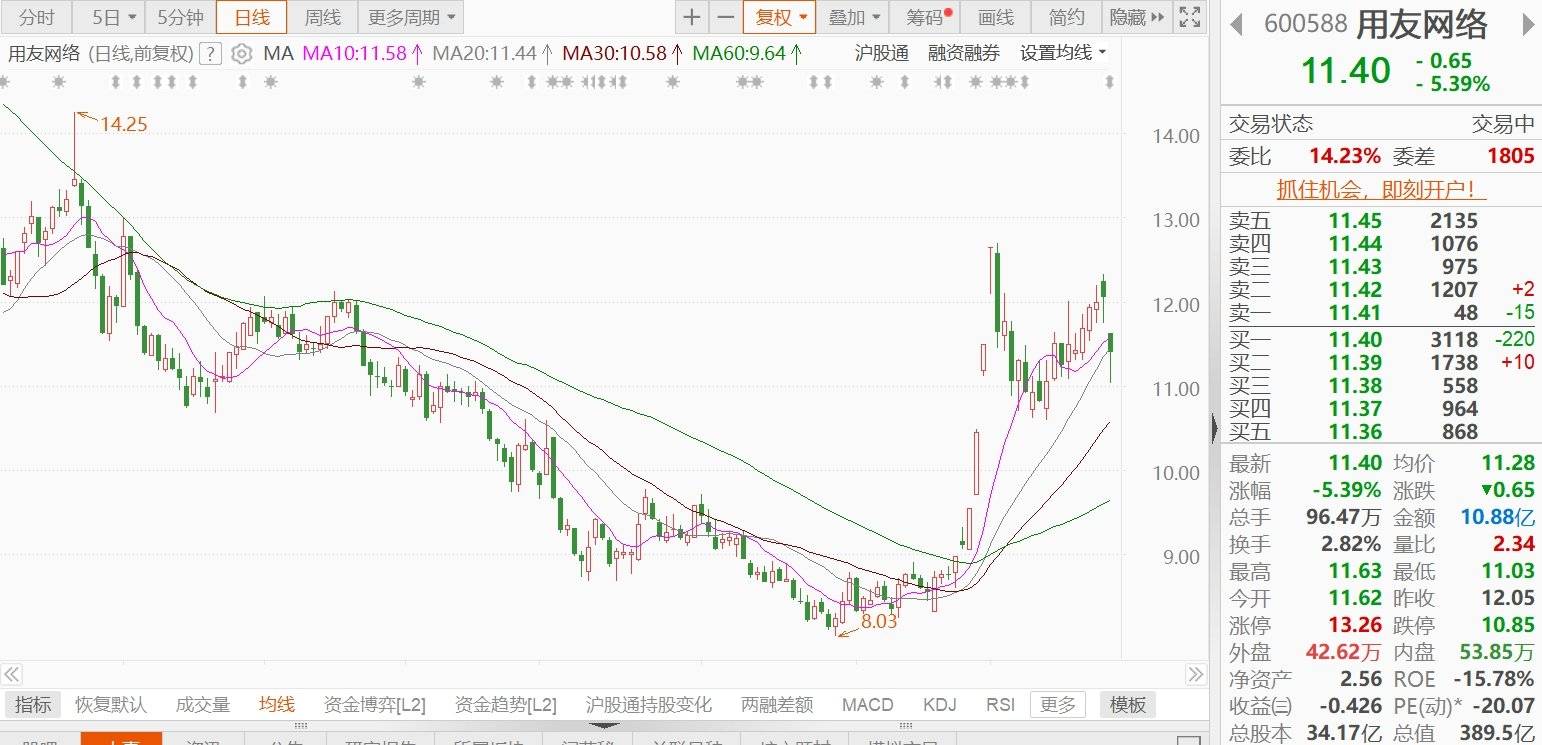Image resolution: width=1542 pixels, height=745 pixels.
Task: Toggle 资金博弈[L2] indicator
Action: coord(375,705)
